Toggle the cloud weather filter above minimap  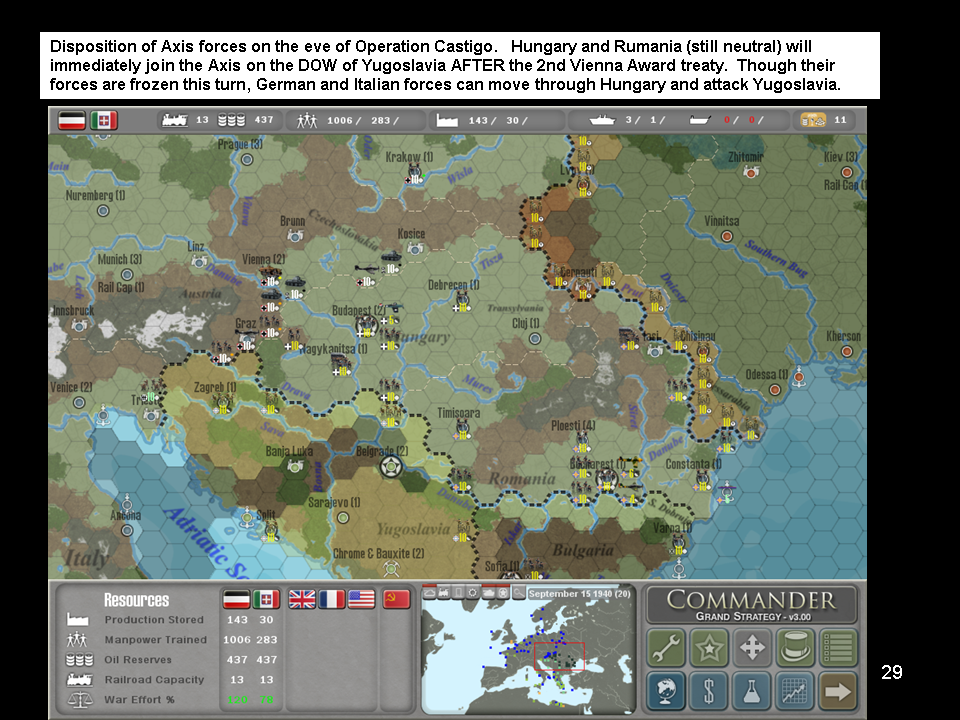coord(430,593)
